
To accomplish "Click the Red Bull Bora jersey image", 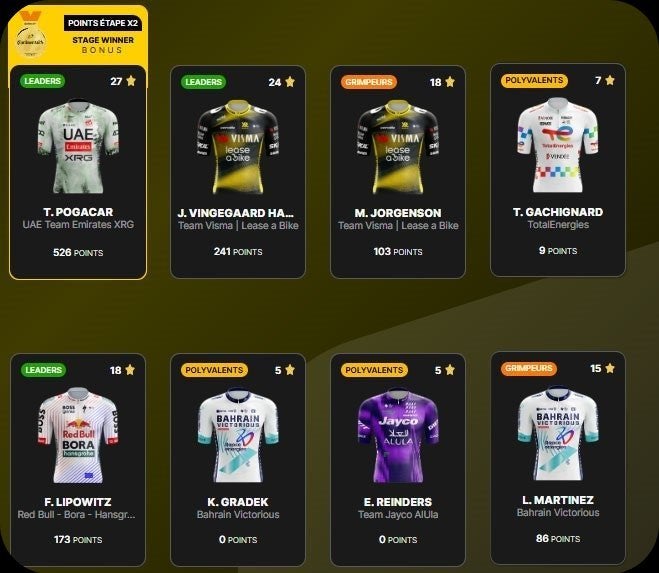I will pos(78,435).
